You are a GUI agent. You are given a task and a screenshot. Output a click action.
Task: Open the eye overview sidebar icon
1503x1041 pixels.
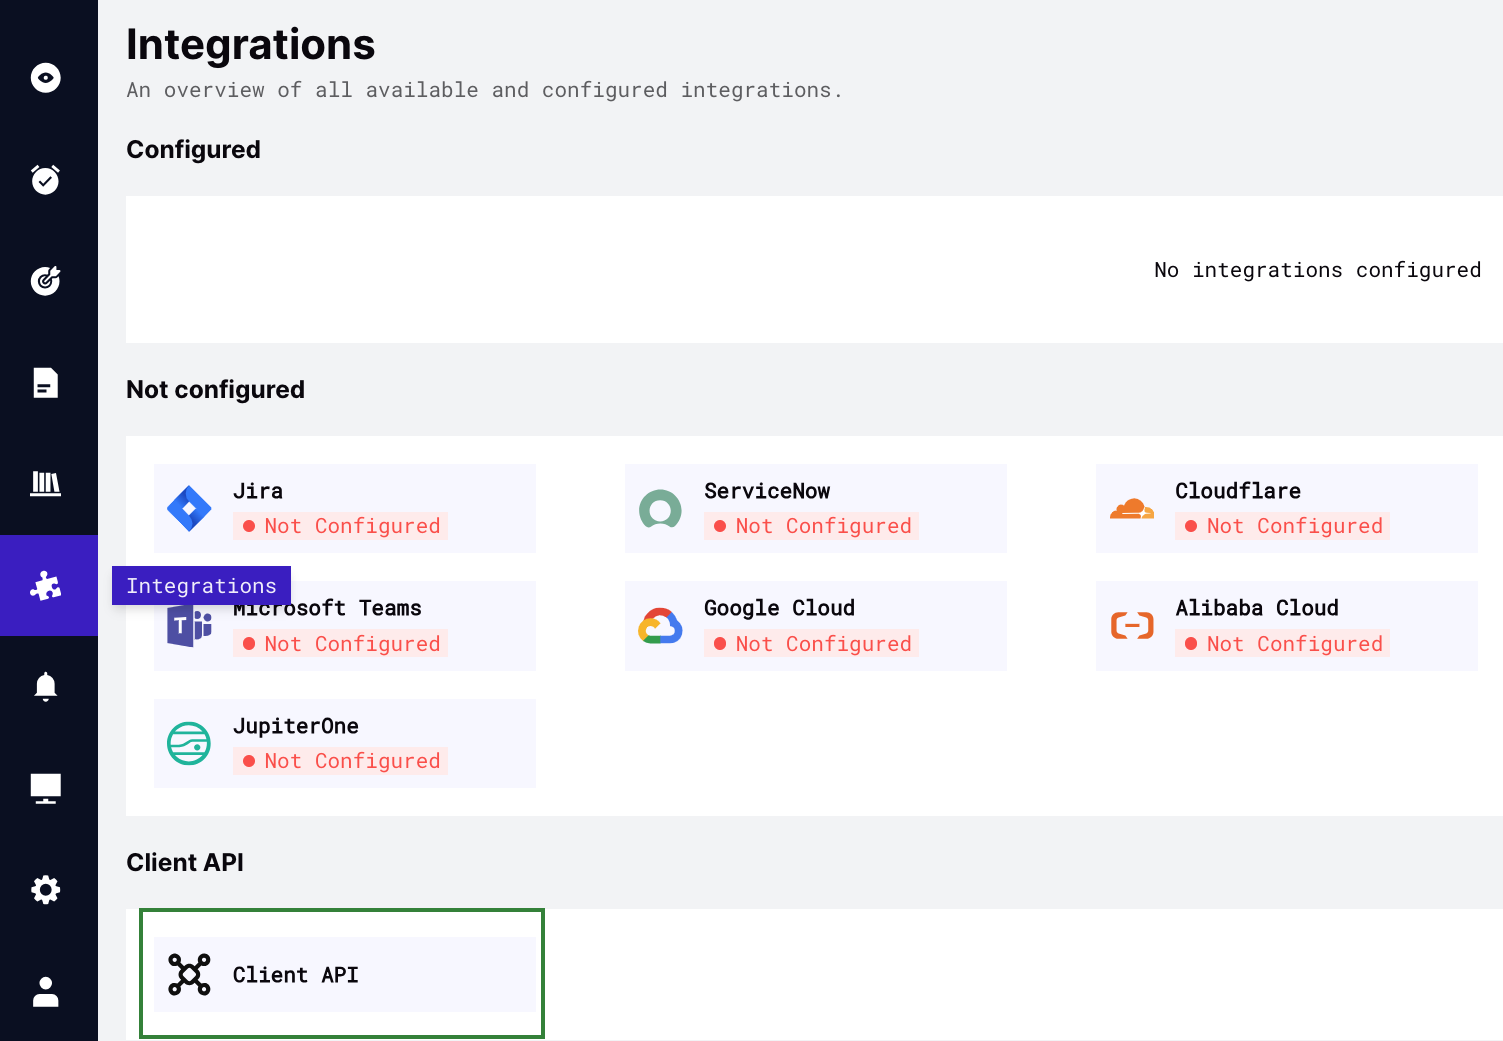[x=46, y=78]
